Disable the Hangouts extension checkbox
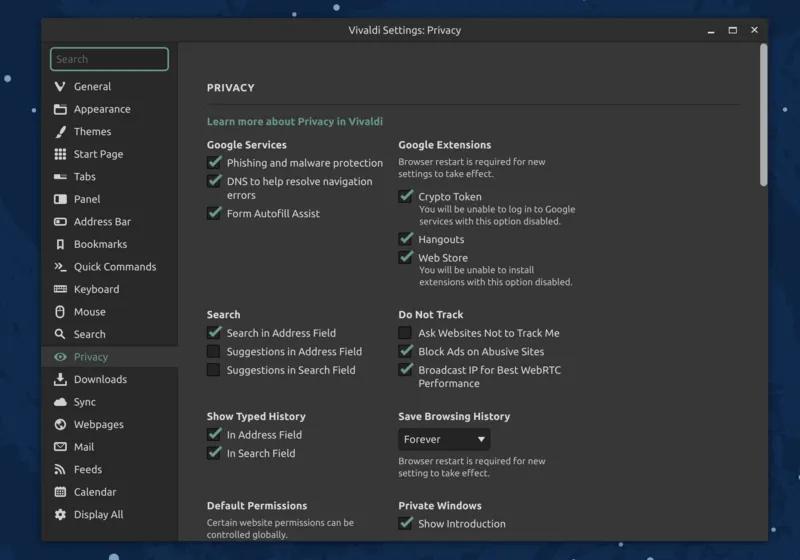This screenshot has height=560, width=800. coord(405,239)
